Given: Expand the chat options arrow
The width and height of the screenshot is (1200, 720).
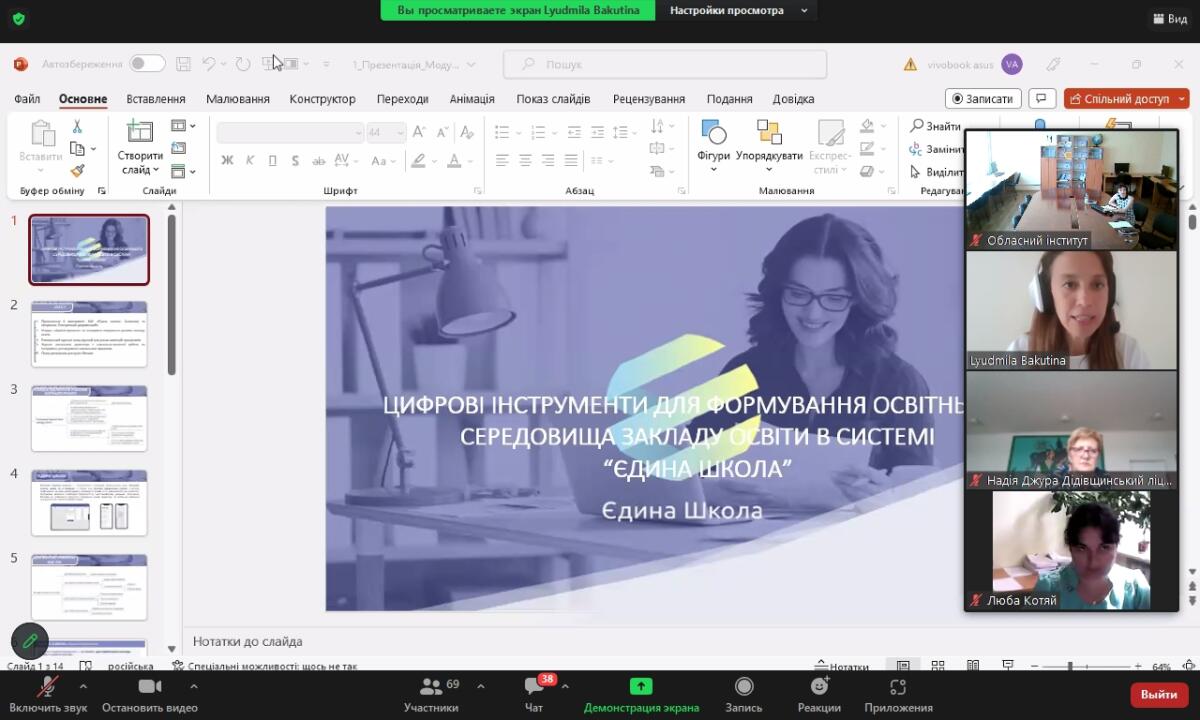Looking at the screenshot, I should click(565, 687).
